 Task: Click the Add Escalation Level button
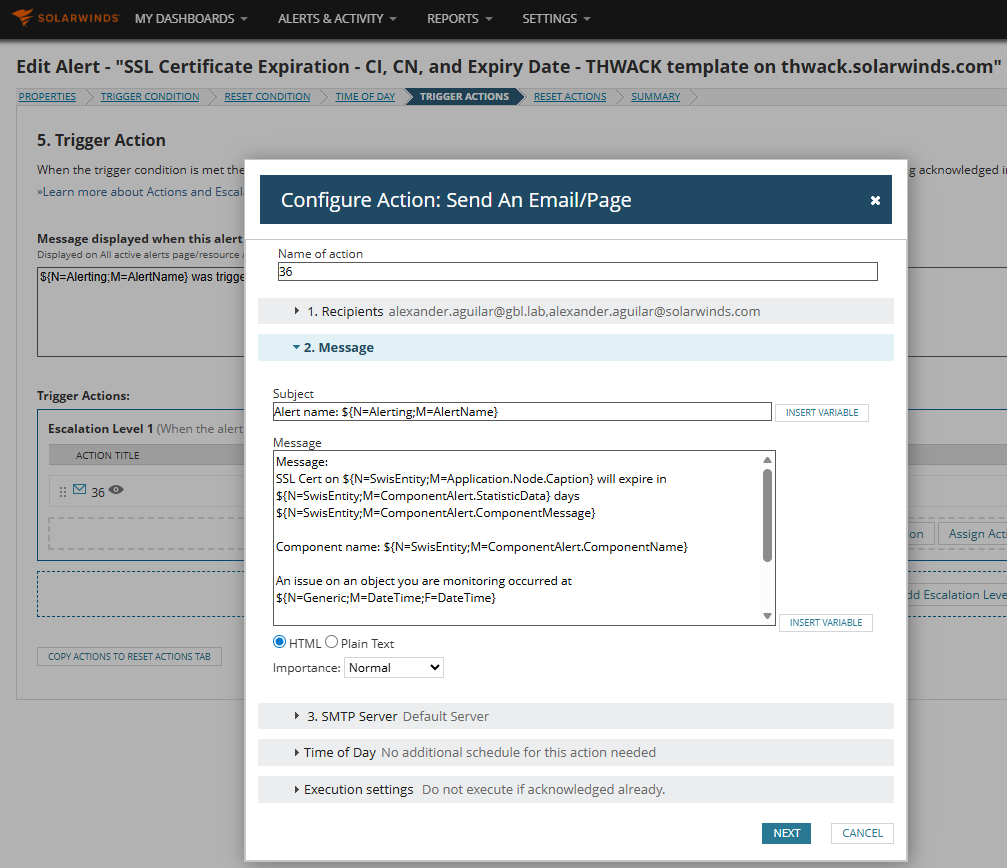coord(957,595)
